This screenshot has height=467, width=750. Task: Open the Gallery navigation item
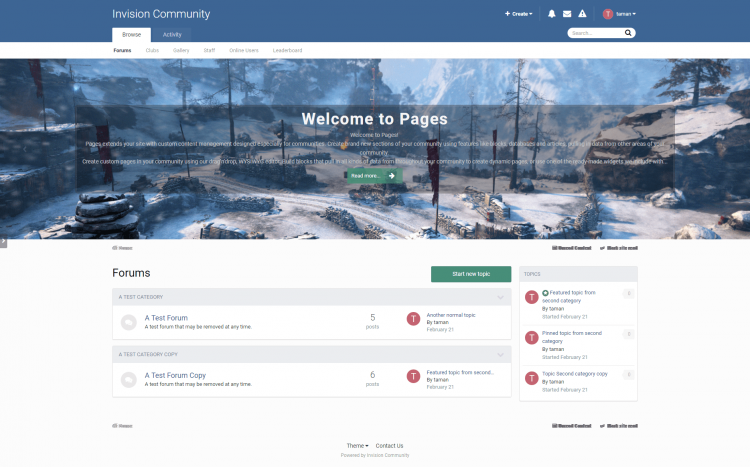(181, 50)
